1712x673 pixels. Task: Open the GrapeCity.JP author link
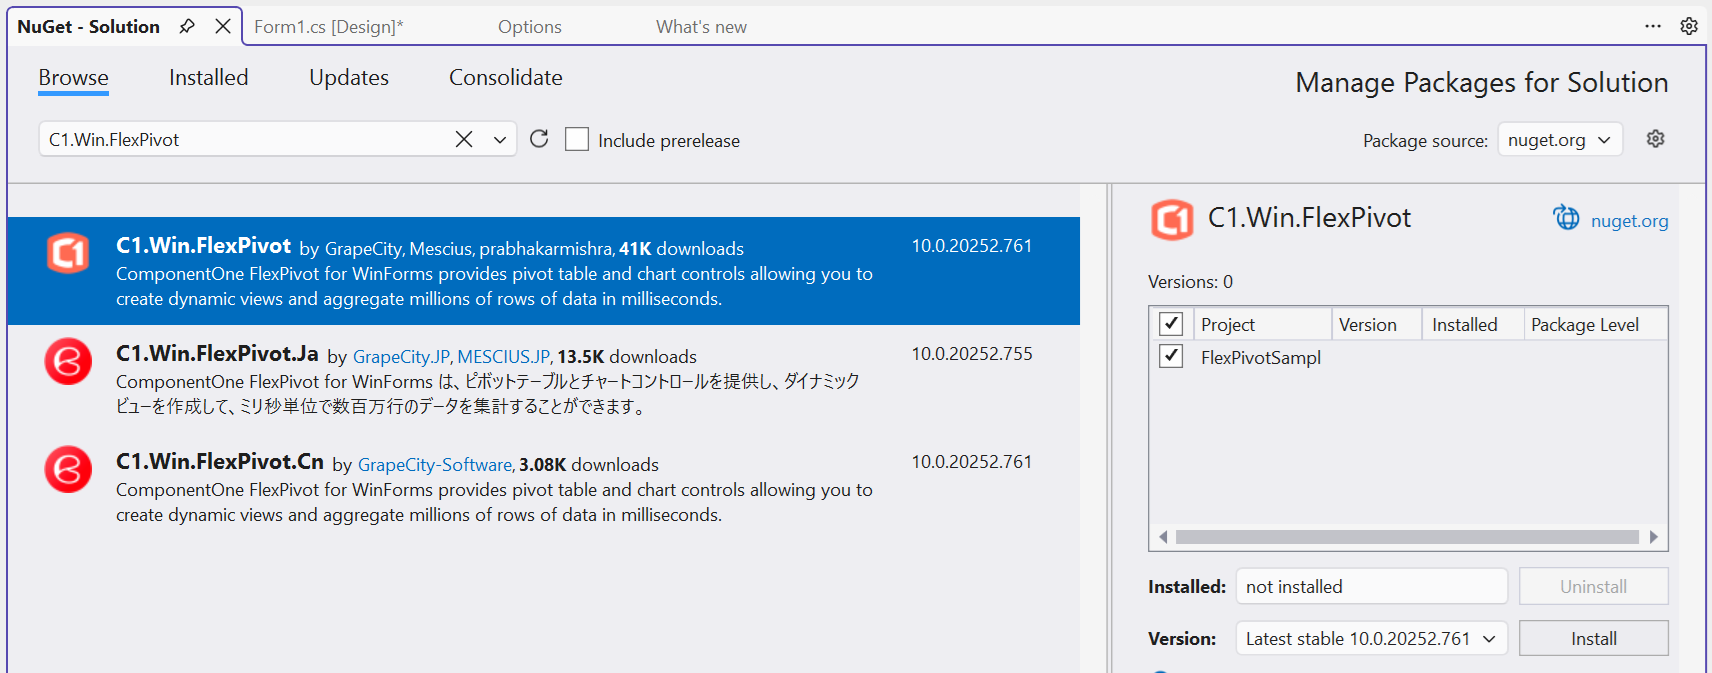[401, 357]
